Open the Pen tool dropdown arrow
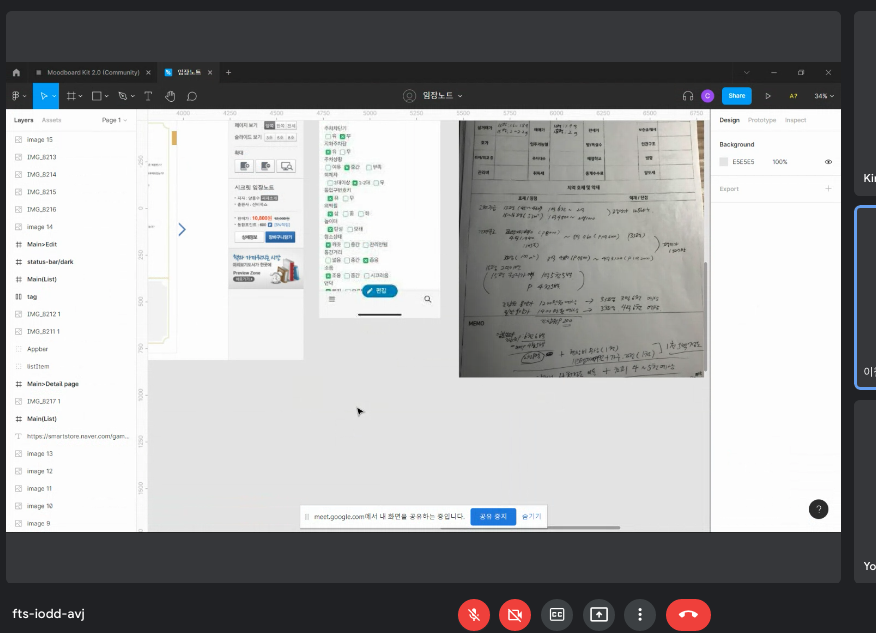The width and height of the screenshot is (876, 633). [x=132, y=96]
